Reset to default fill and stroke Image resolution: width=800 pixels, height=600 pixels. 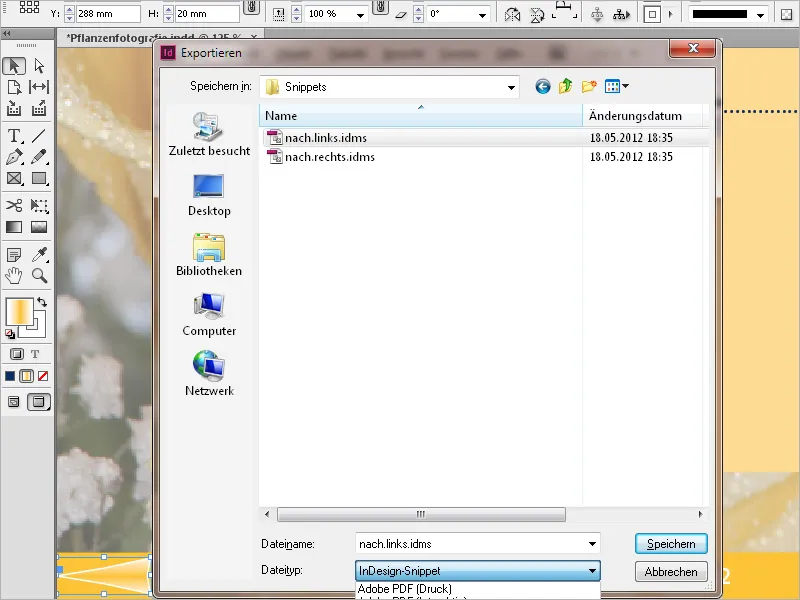point(10,334)
